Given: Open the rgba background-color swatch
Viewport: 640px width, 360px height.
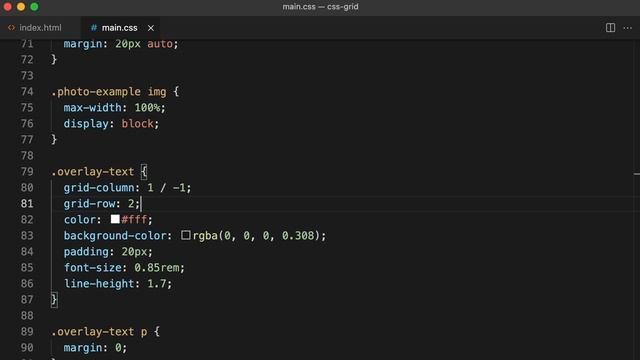Looking at the screenshot, I should point(186,235).
